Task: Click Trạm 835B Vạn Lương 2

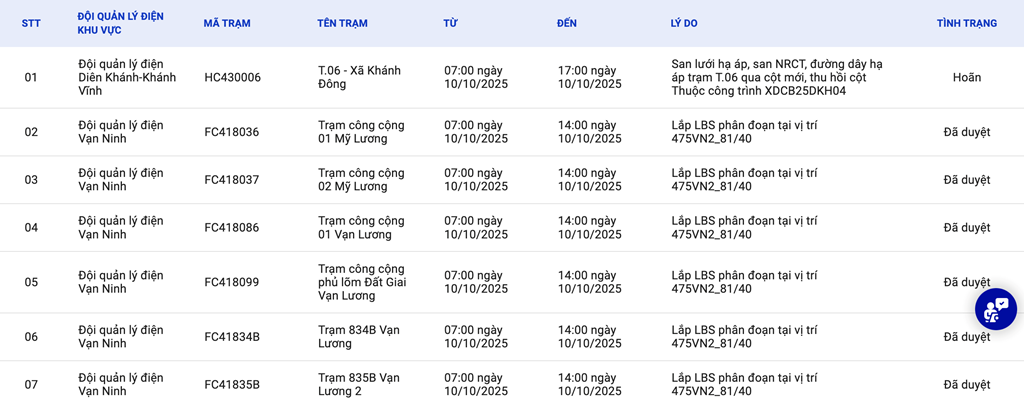Action: coord(359,384)
